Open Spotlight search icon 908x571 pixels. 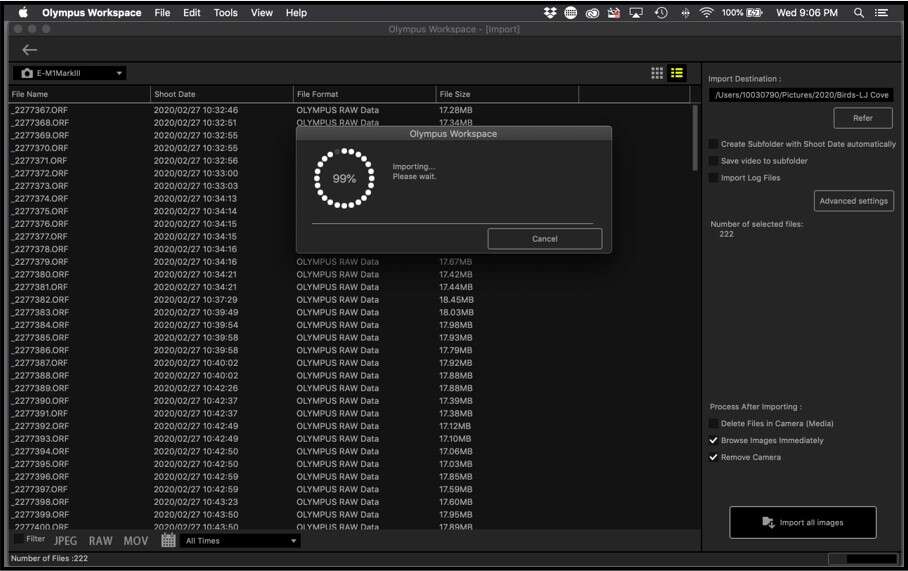[x=859, y=13]
